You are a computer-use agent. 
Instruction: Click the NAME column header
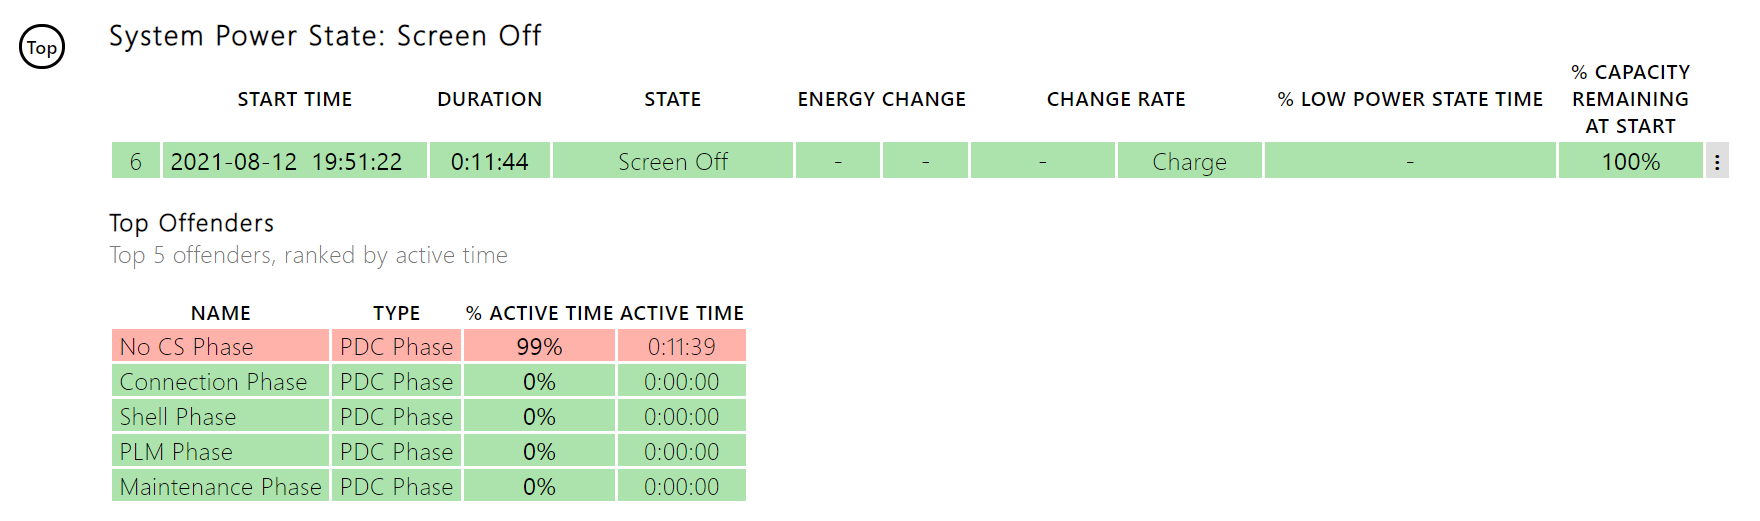point(221,313)
